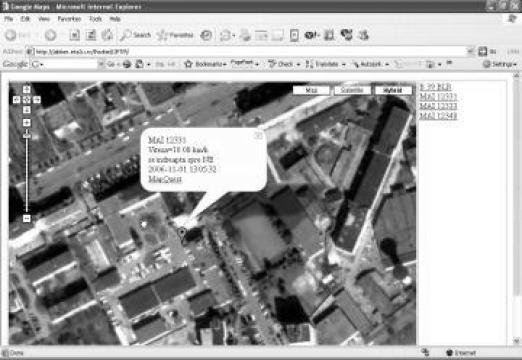Click the page vertical scrollbar
Viewport: 522px width, 360px height.
click(517, 187)
